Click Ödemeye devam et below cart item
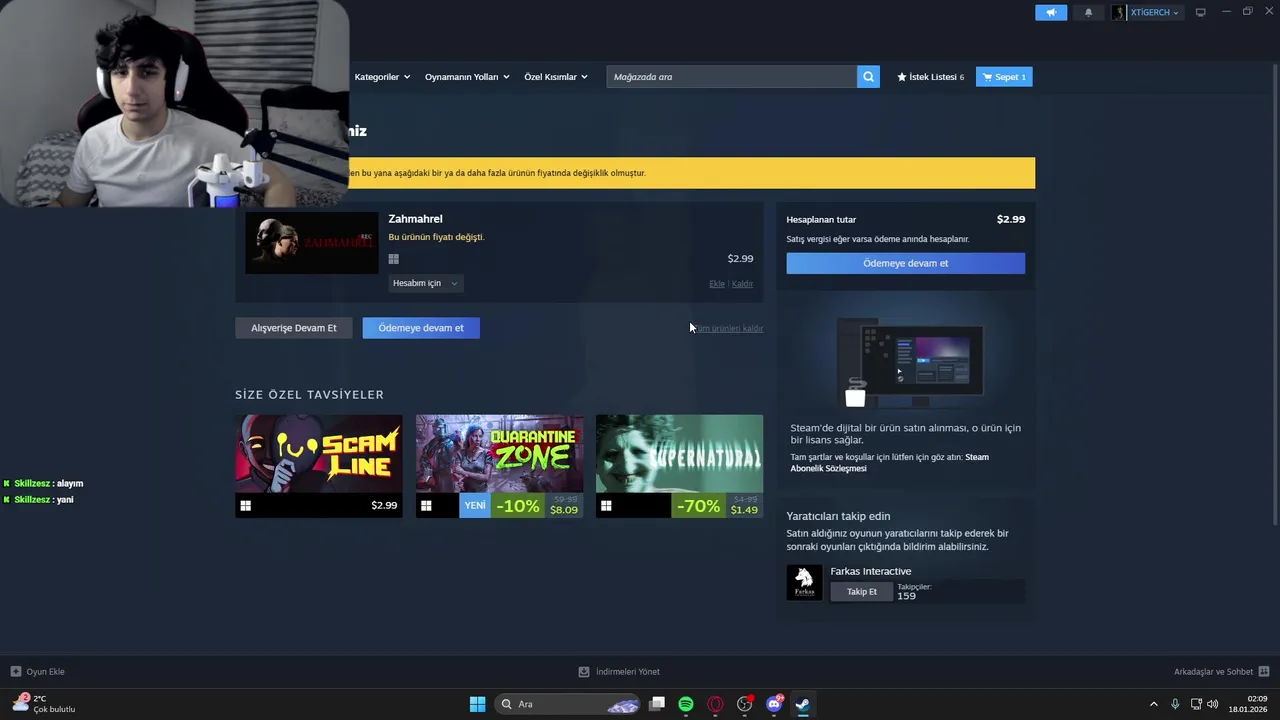 (421, 328)
